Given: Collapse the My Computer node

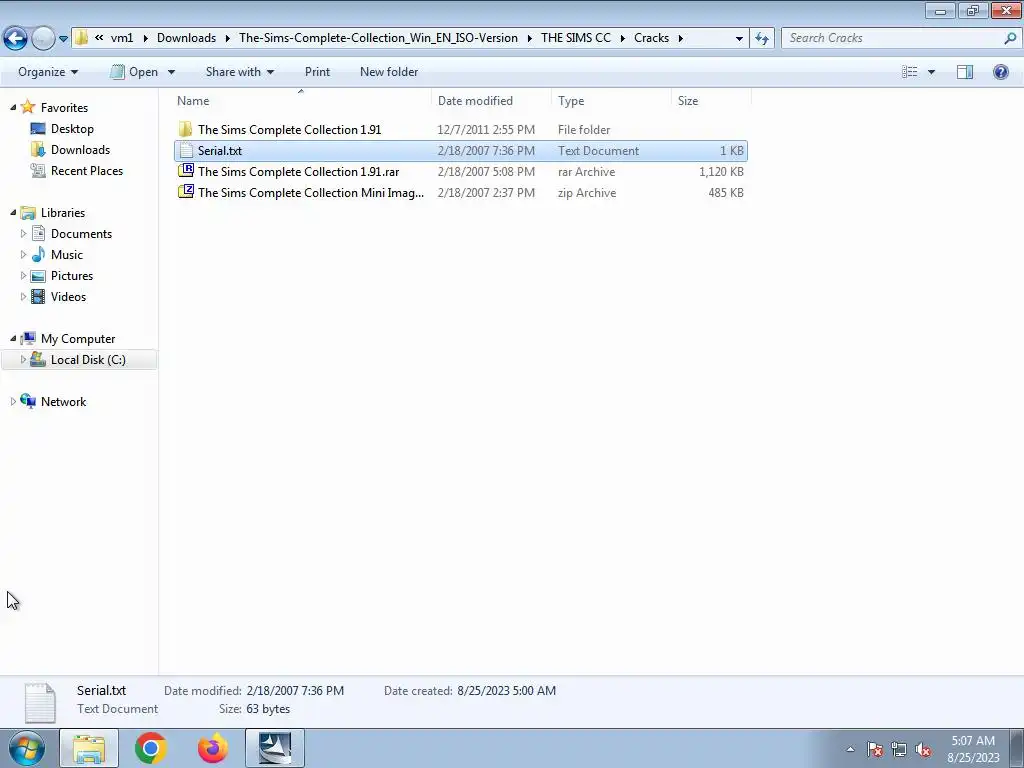Looking at the screenshot, I should click(x=13, y=338).
